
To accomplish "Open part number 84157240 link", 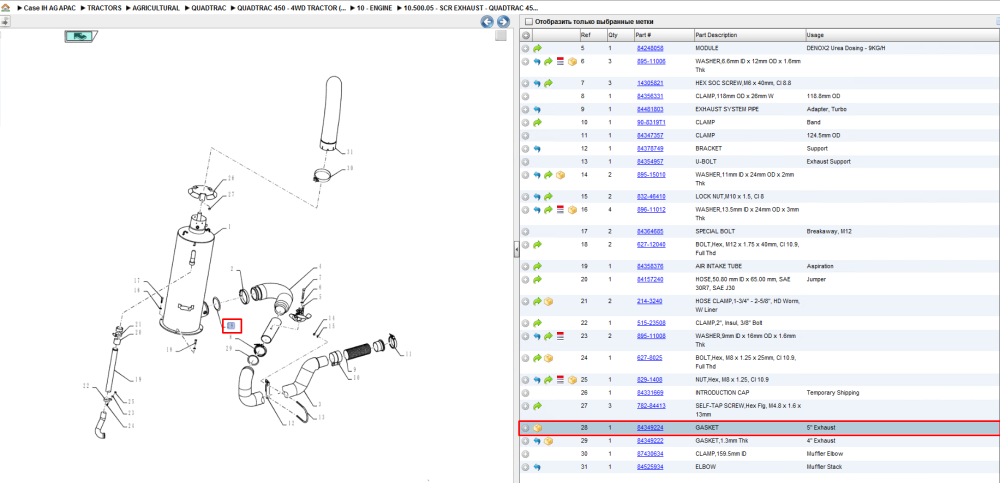I will point(650,279).
